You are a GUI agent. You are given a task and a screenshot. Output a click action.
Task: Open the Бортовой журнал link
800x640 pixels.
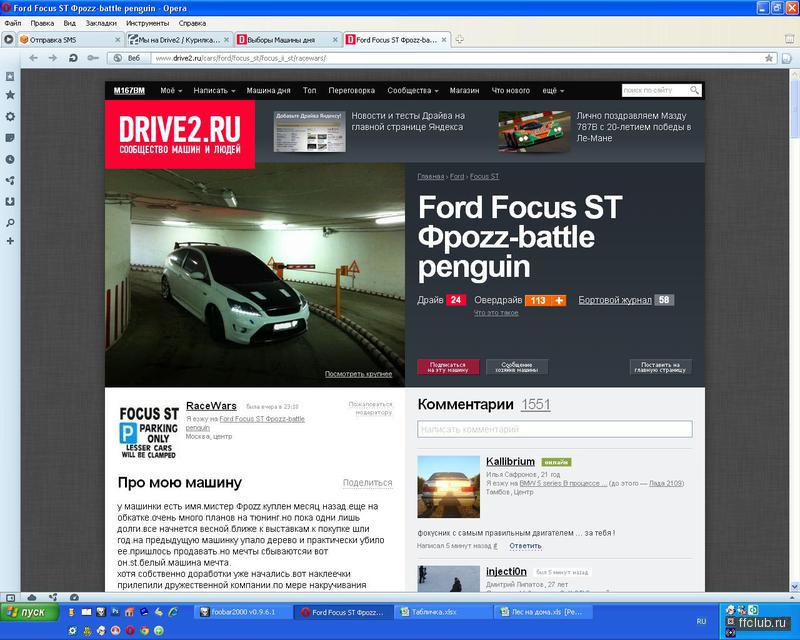point(615,300)
